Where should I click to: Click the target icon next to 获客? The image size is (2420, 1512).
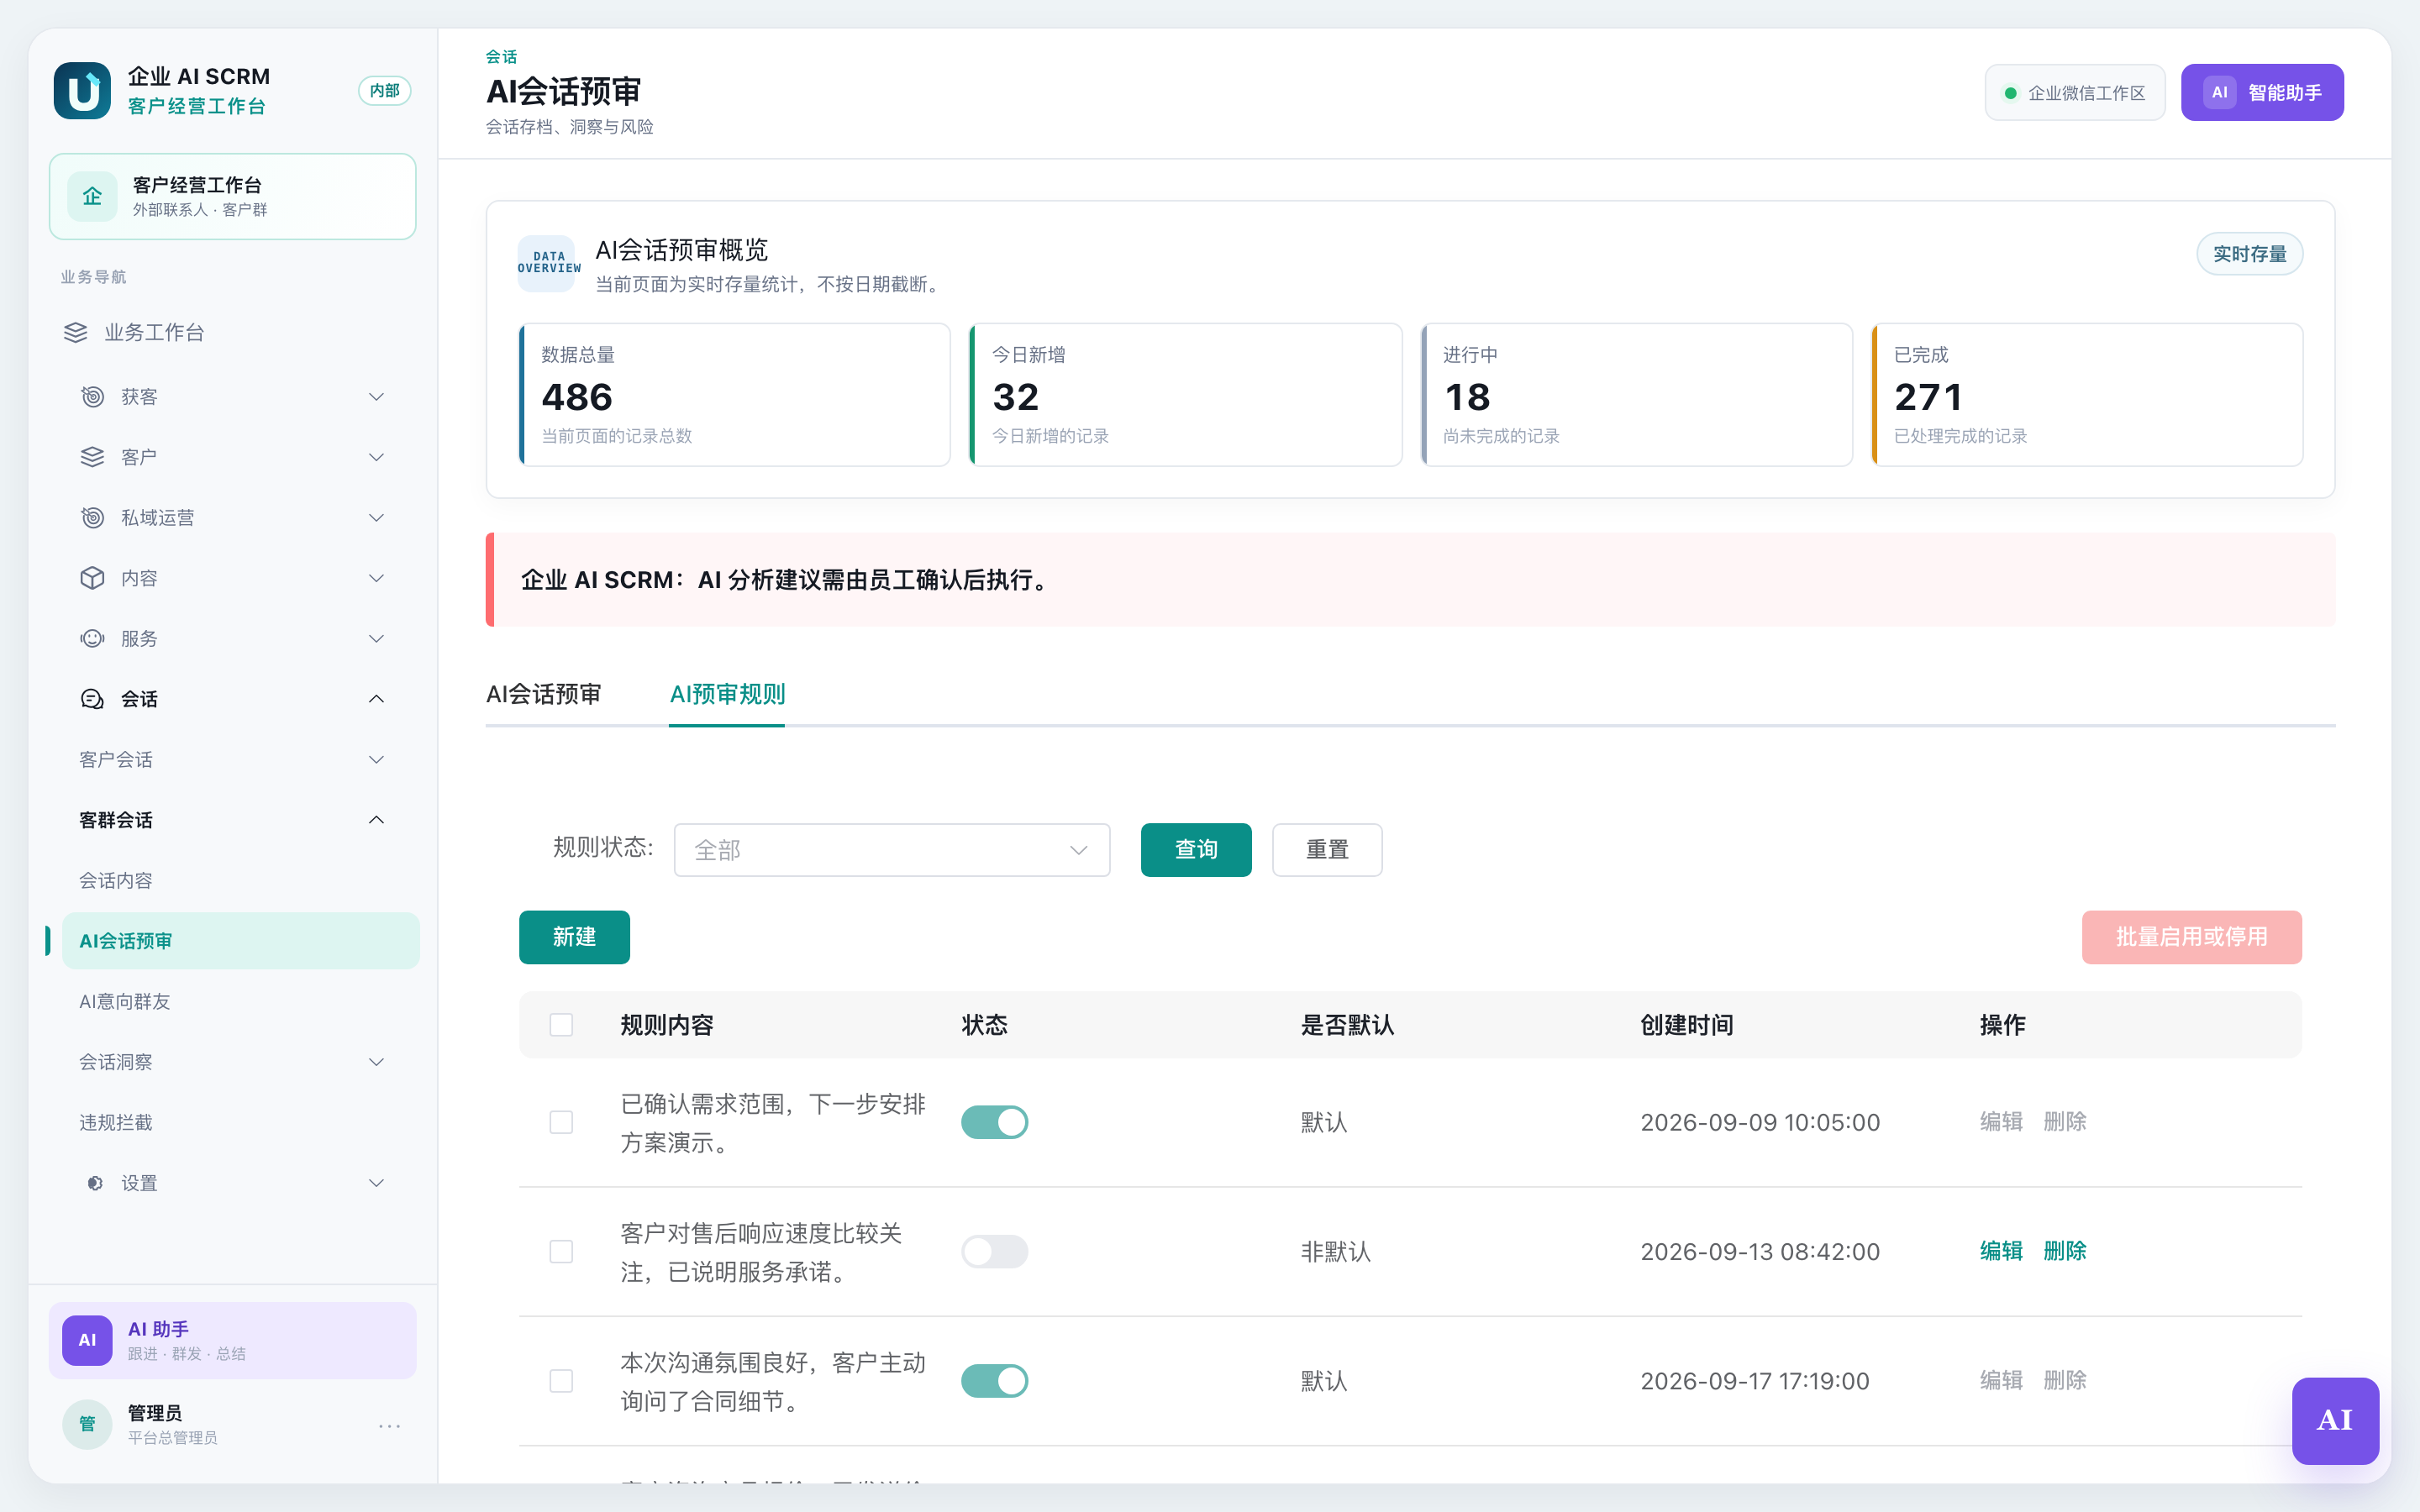point(92,397)
